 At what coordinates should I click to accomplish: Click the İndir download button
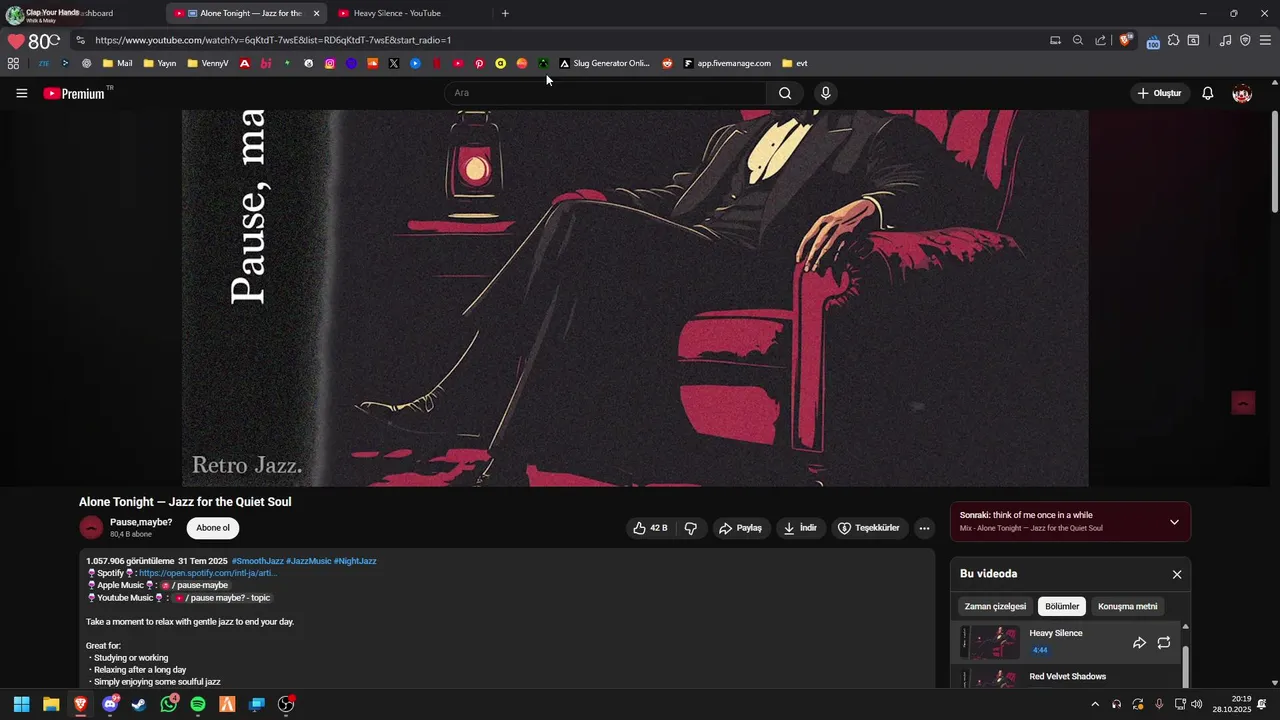(x=801, y=528)
